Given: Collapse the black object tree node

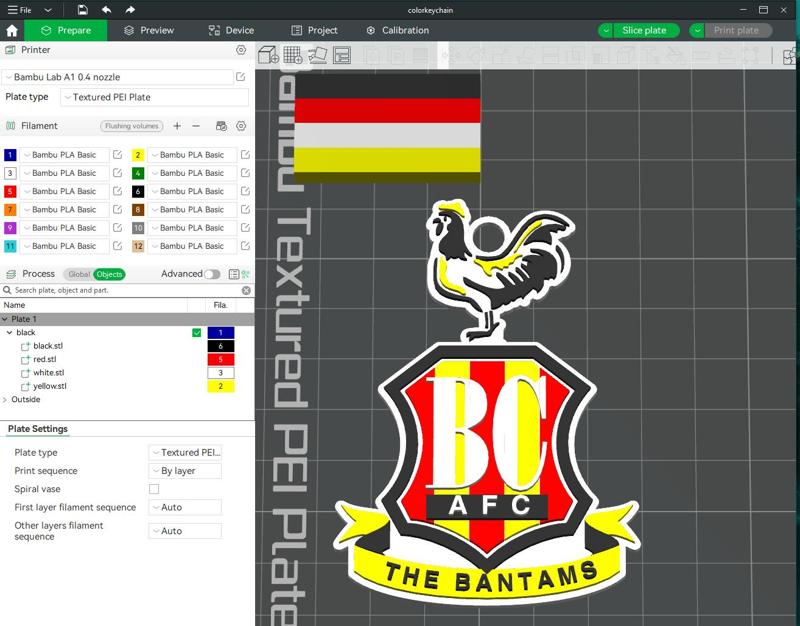Looking at the screenshot, I should coord(9,333).
